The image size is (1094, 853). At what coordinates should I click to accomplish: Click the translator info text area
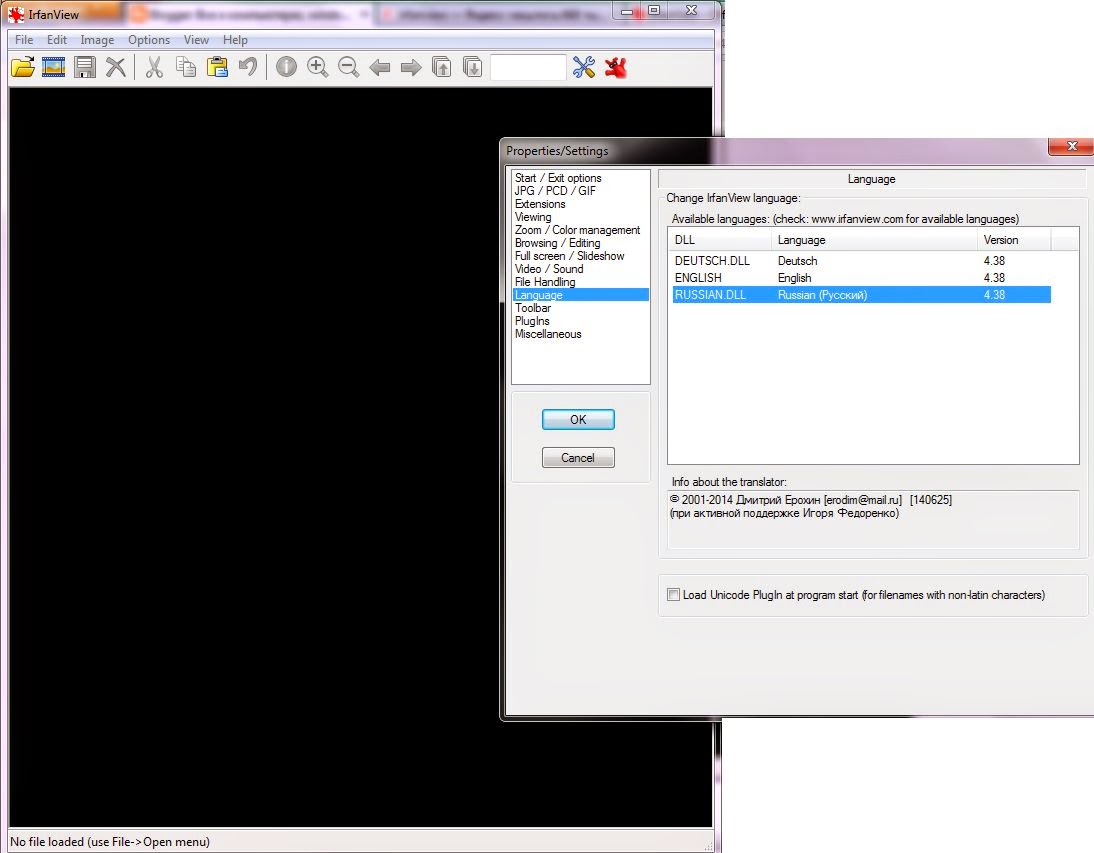click(x=873, y=520)
